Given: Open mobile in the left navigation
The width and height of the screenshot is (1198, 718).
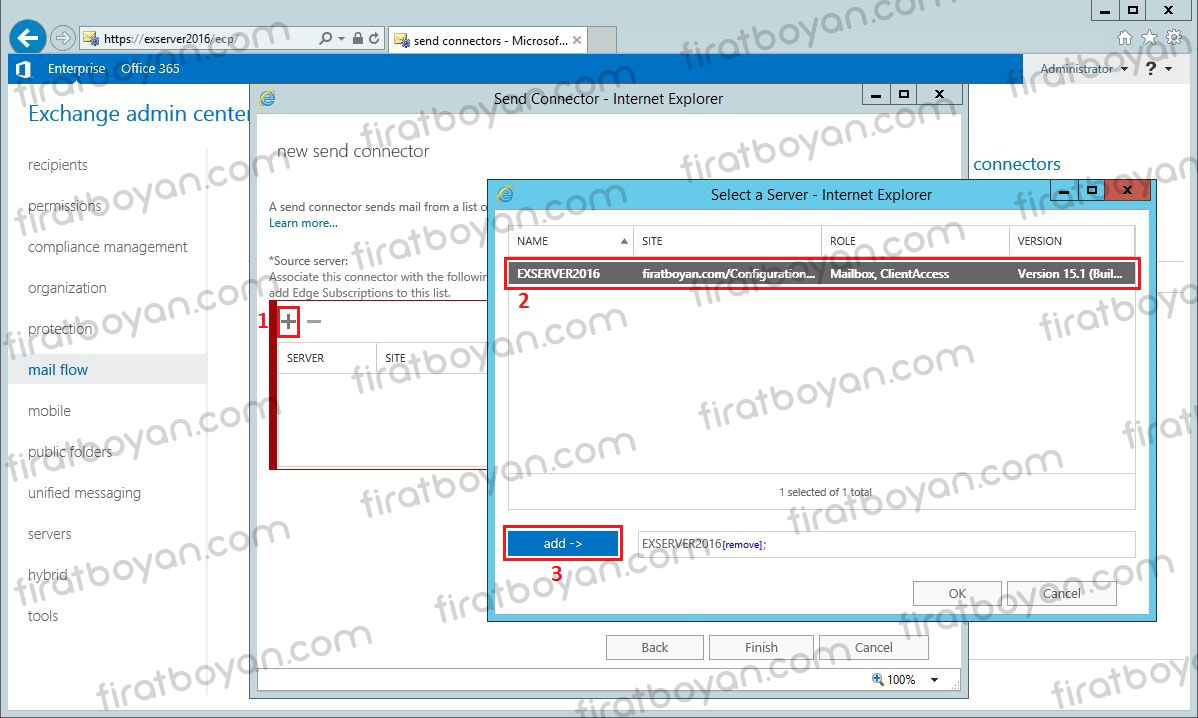Looking at the screenshot, I should (x=49, y=411).
